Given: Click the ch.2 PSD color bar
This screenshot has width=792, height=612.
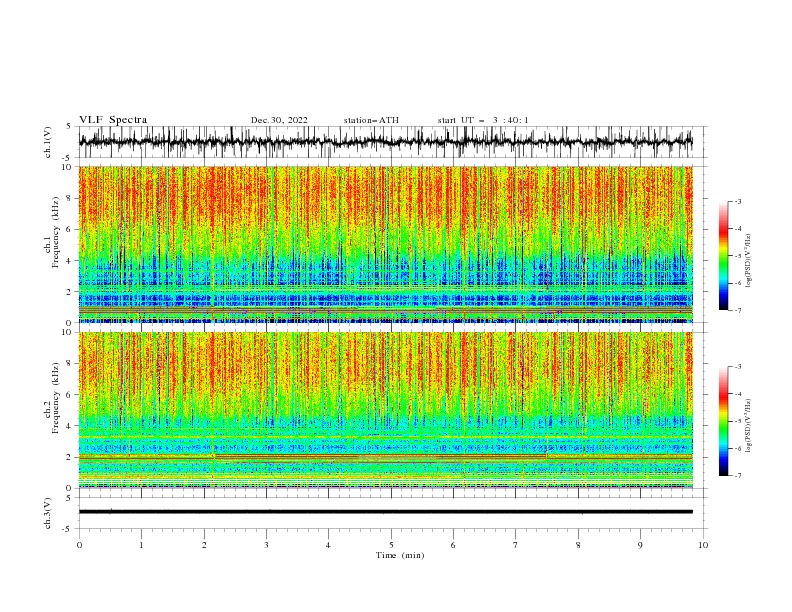Looking at the screenshot, I should pos(723,421).
